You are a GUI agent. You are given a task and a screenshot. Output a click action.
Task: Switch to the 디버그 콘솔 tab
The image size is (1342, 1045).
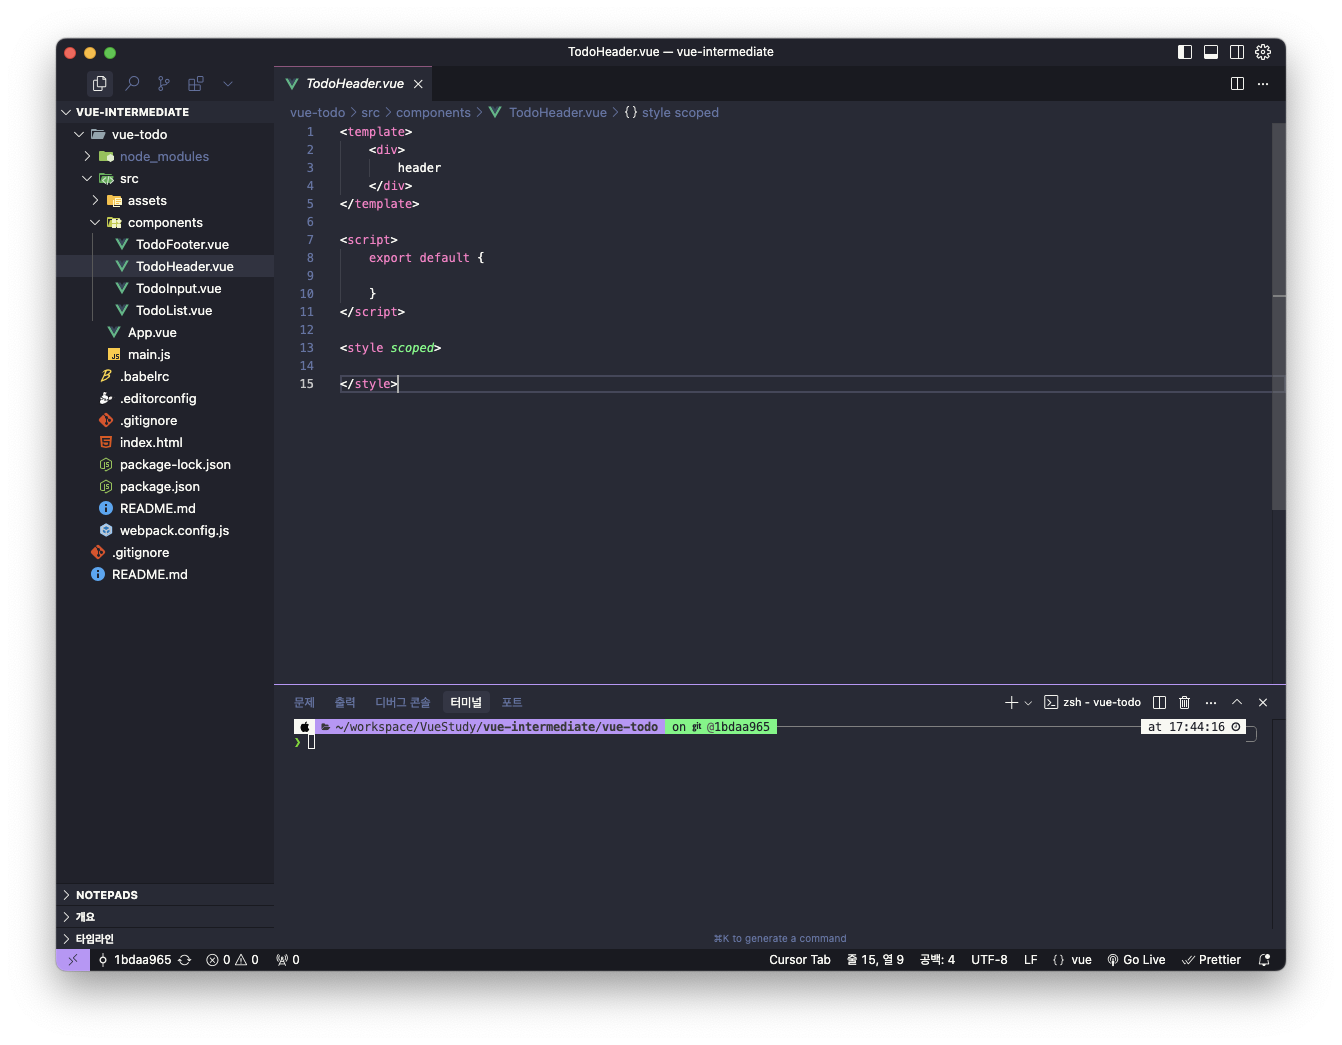[402, 703]
